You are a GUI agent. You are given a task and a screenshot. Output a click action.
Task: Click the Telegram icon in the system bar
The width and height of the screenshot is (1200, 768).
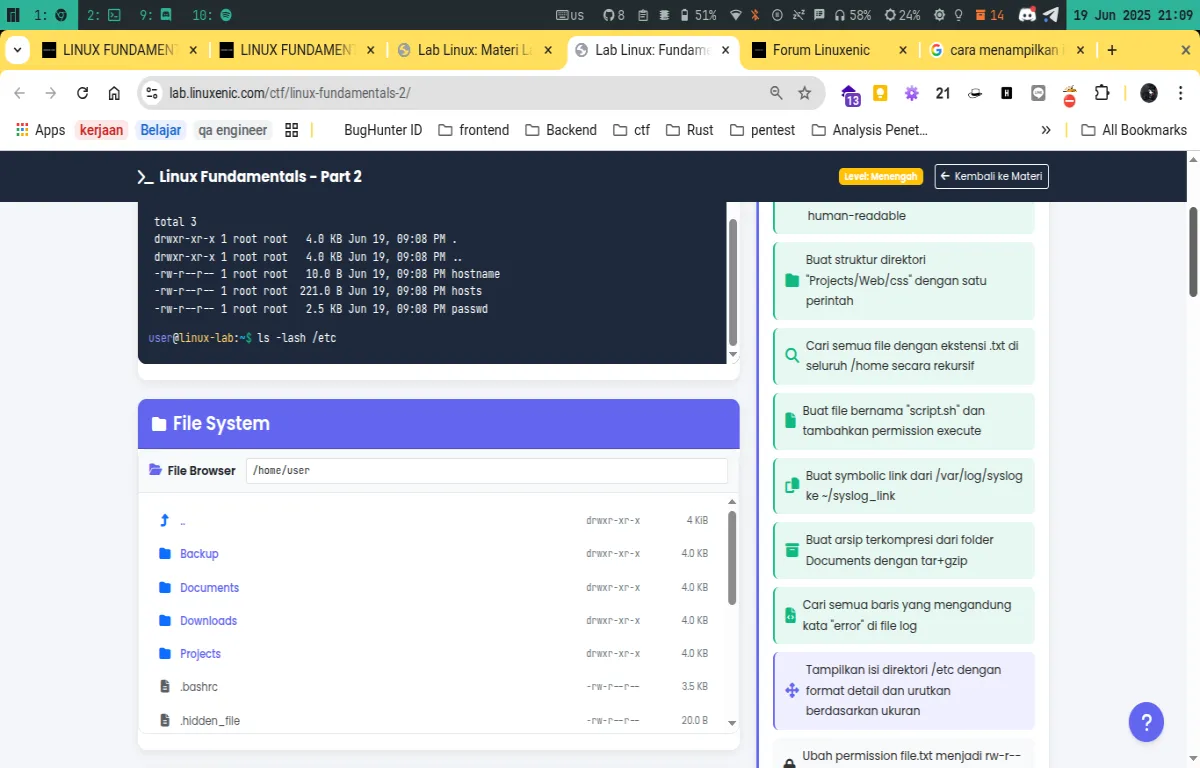(x=1050, y=15)
